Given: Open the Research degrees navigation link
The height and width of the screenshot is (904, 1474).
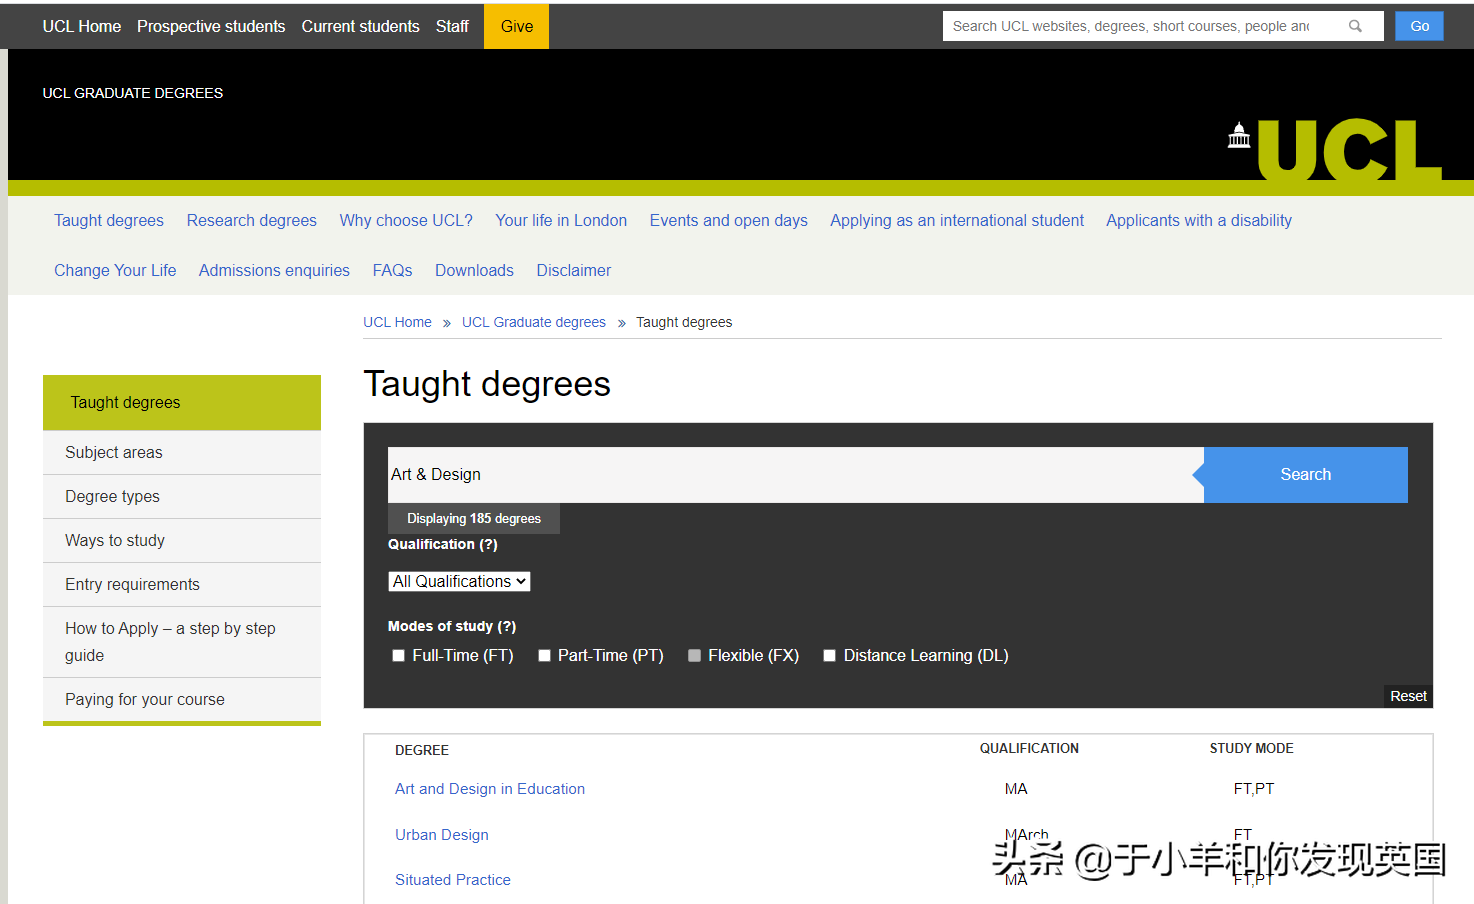Looking at the screenshot, I should (252, 221).
